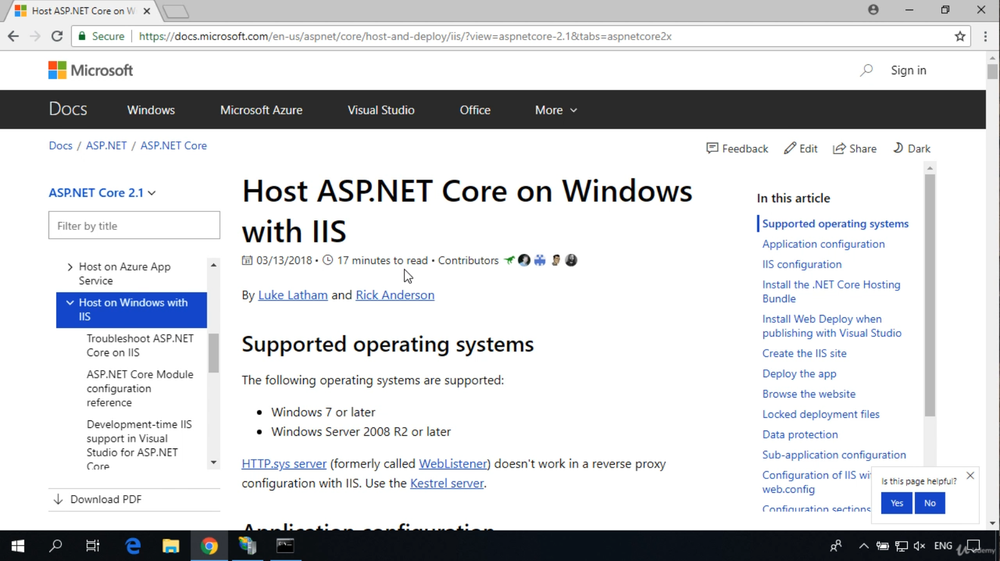Click the Chrome icon on the taskbar
The image size is (1000, 561).
(x=209, y=546)
